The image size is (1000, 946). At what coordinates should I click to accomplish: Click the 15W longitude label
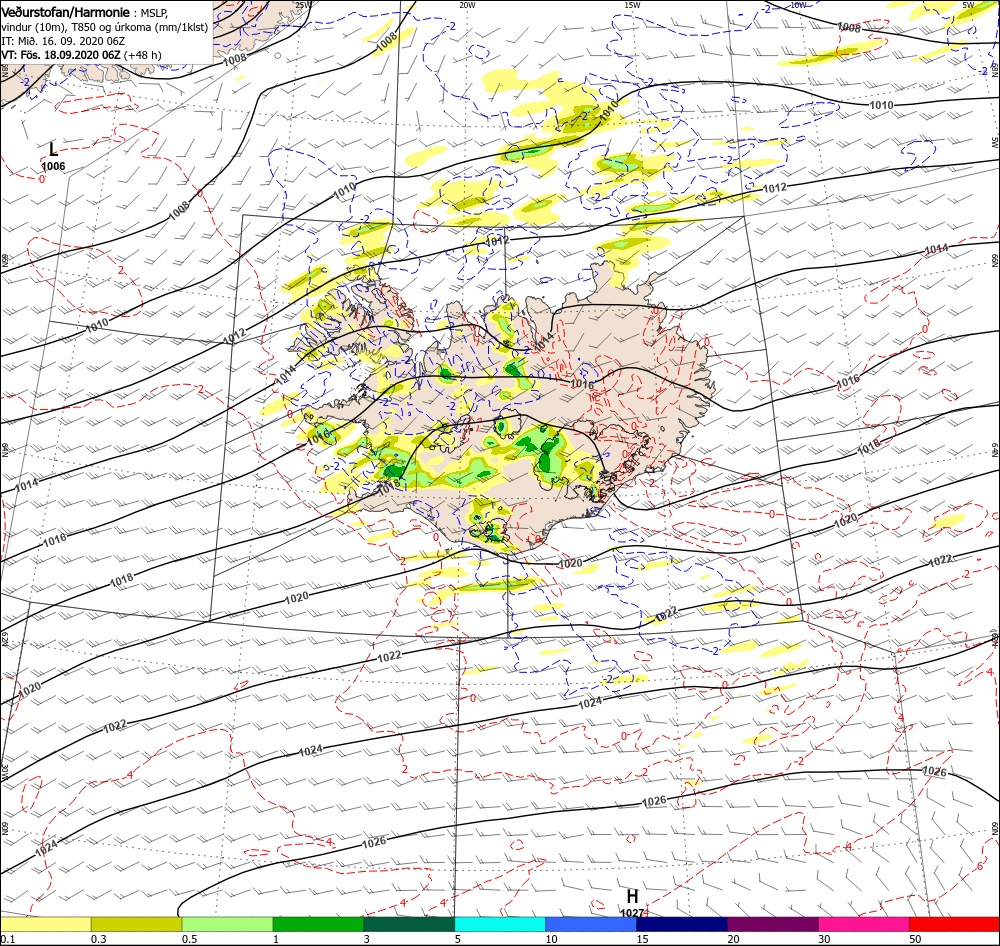point(632,5)
